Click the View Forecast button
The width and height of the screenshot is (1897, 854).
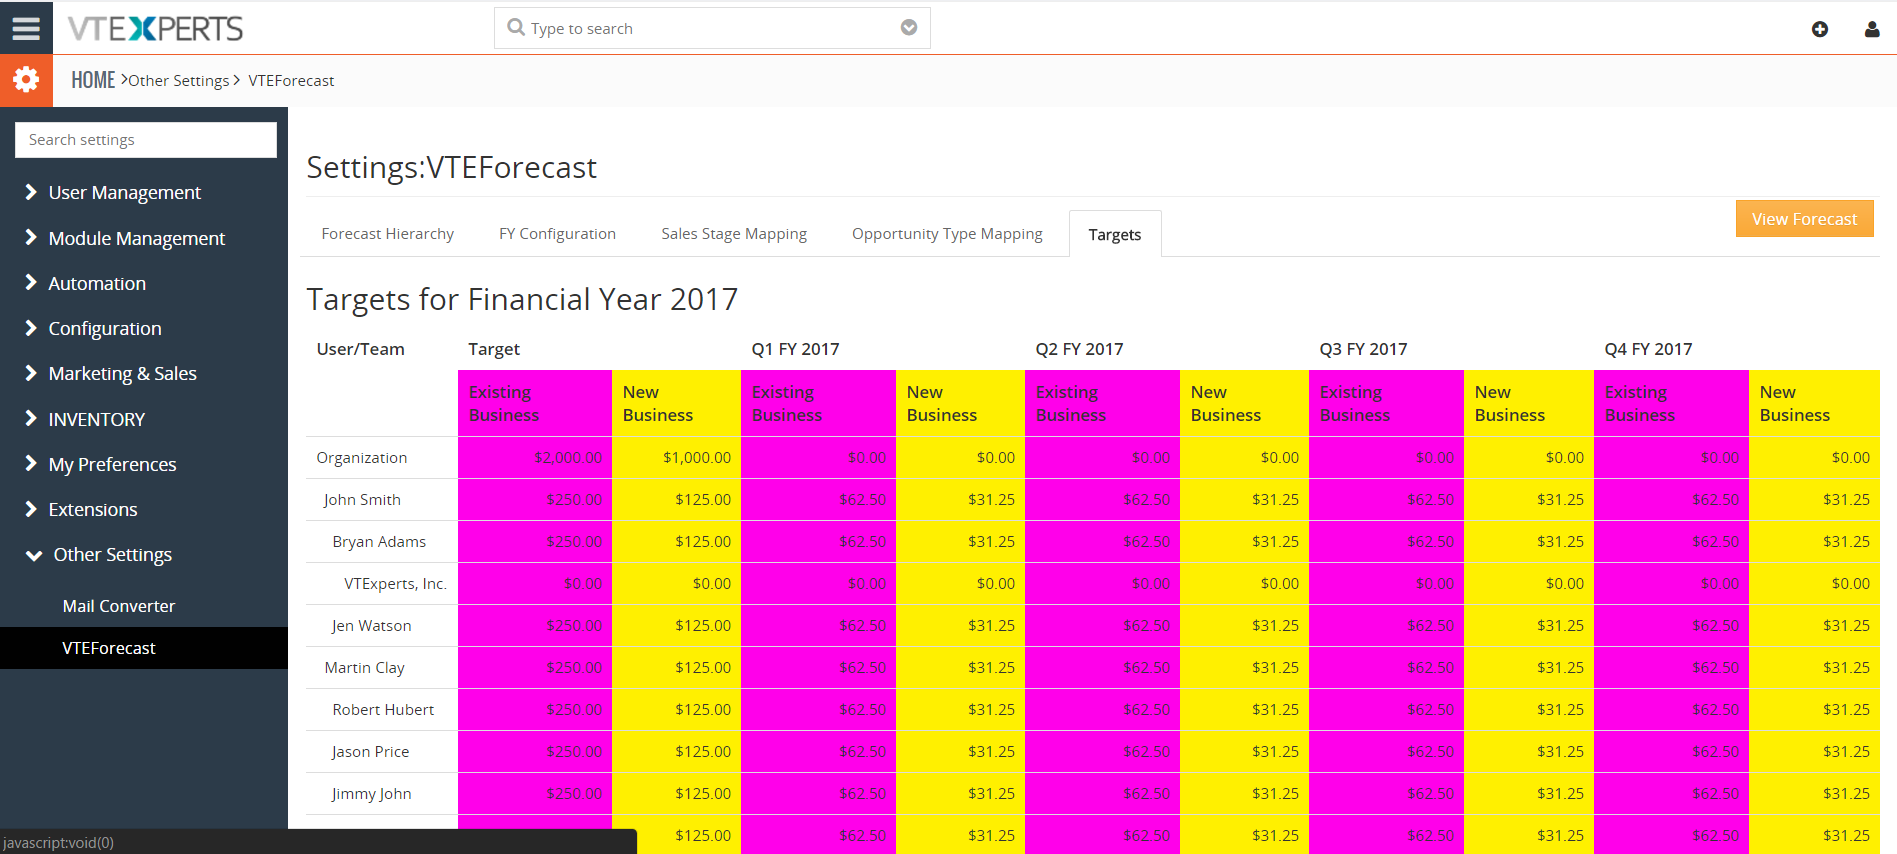pyautogui.click(x=1804, y=219)
